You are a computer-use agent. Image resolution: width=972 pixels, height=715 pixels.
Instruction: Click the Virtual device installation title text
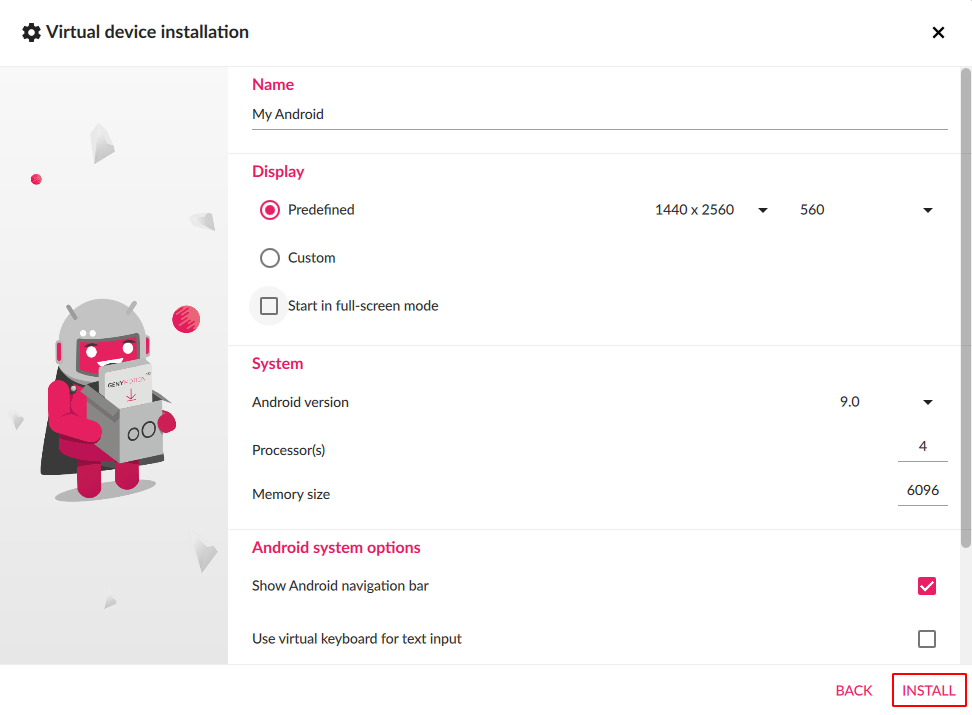[x=148, y=32]
